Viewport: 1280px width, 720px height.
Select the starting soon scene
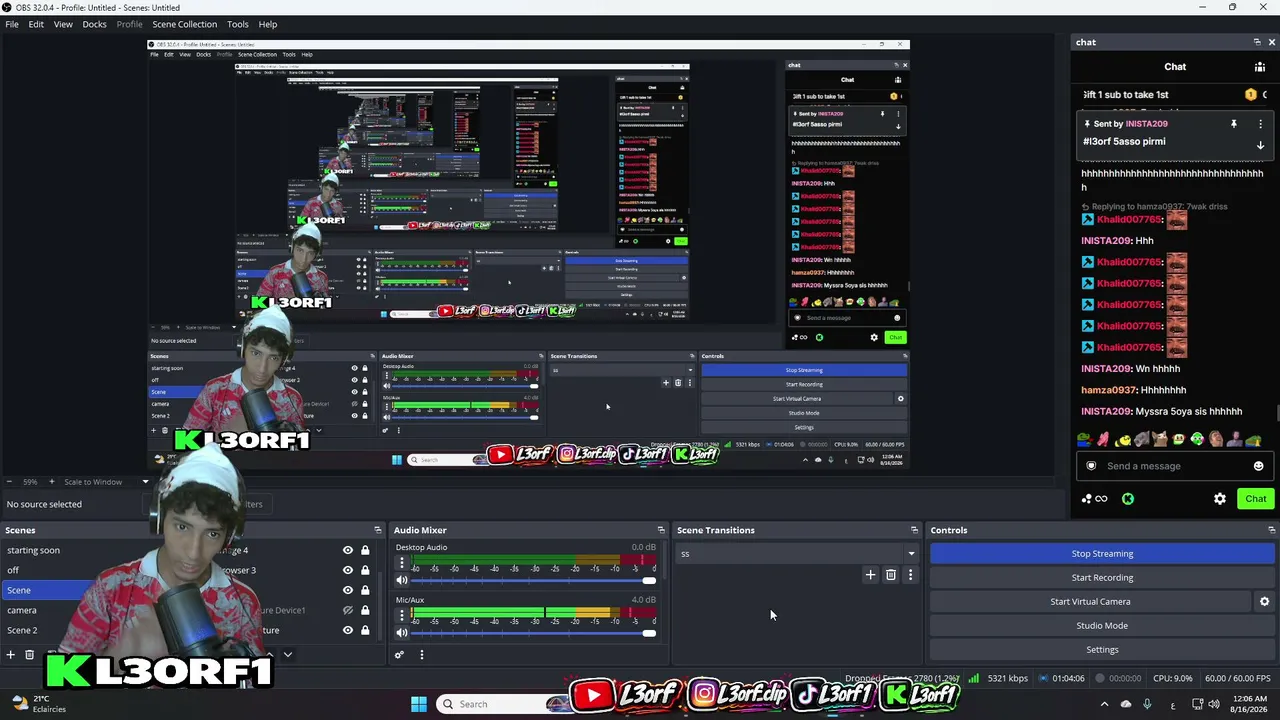coord(33,550)
